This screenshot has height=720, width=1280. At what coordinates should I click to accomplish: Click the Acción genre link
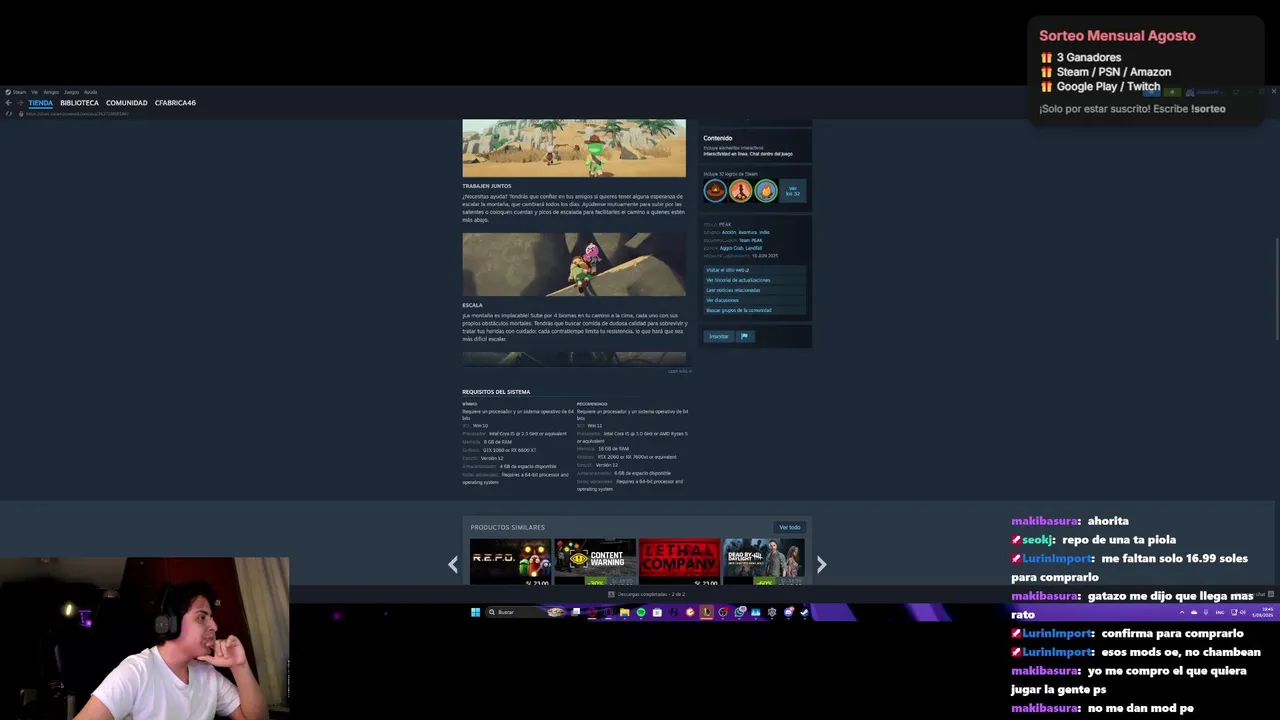click(729, 232)
